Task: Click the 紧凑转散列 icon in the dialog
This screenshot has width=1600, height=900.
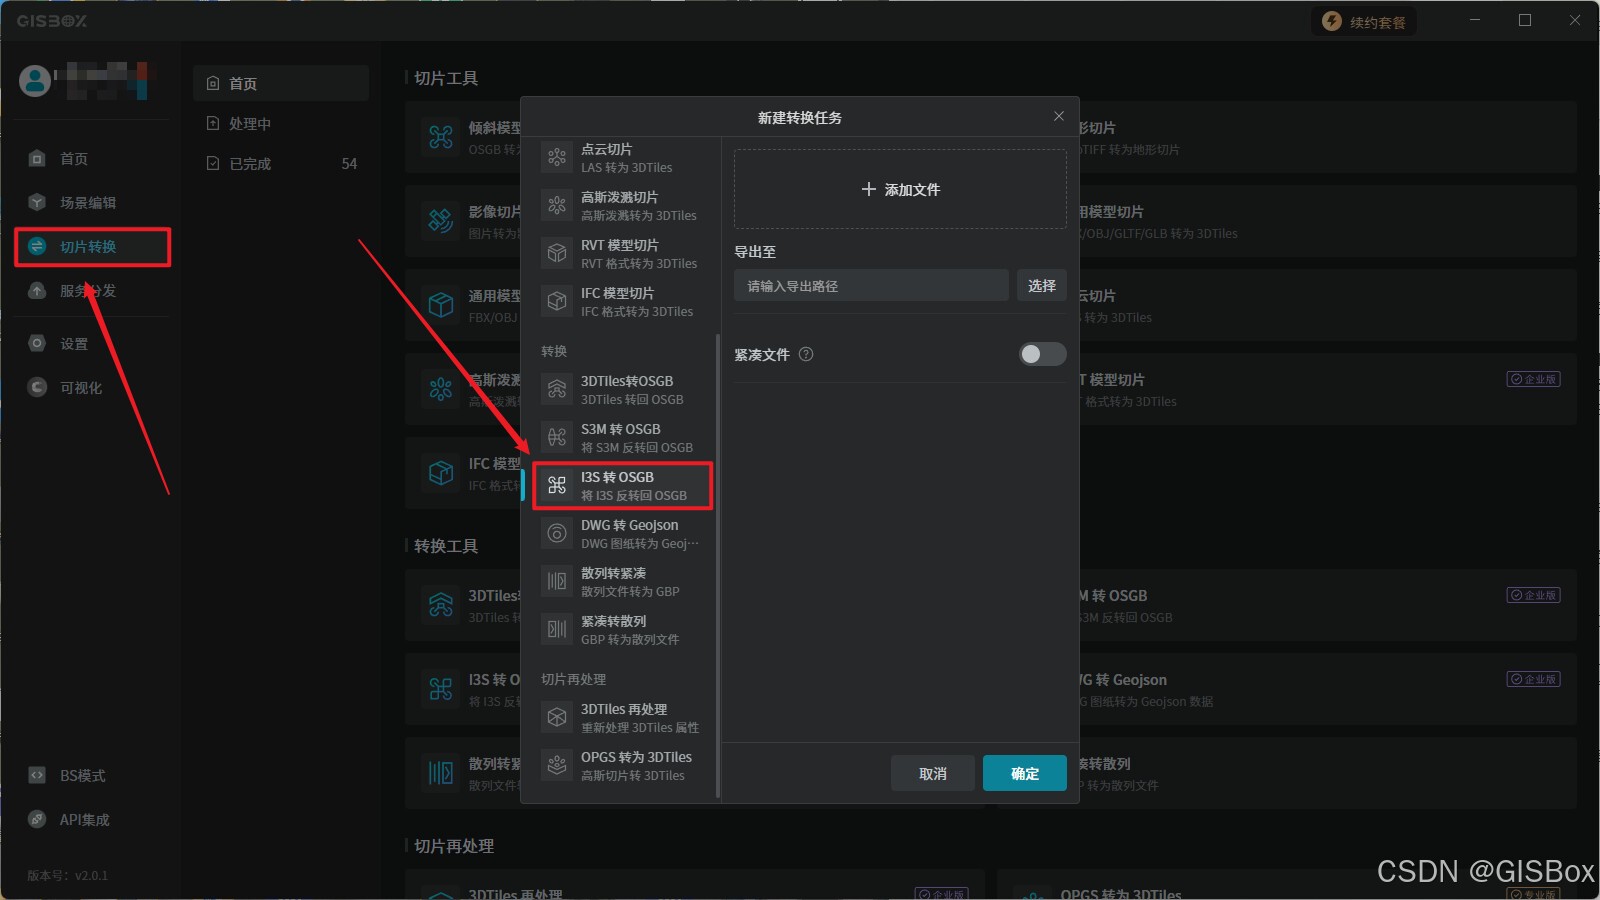Action: coord(557,629)
